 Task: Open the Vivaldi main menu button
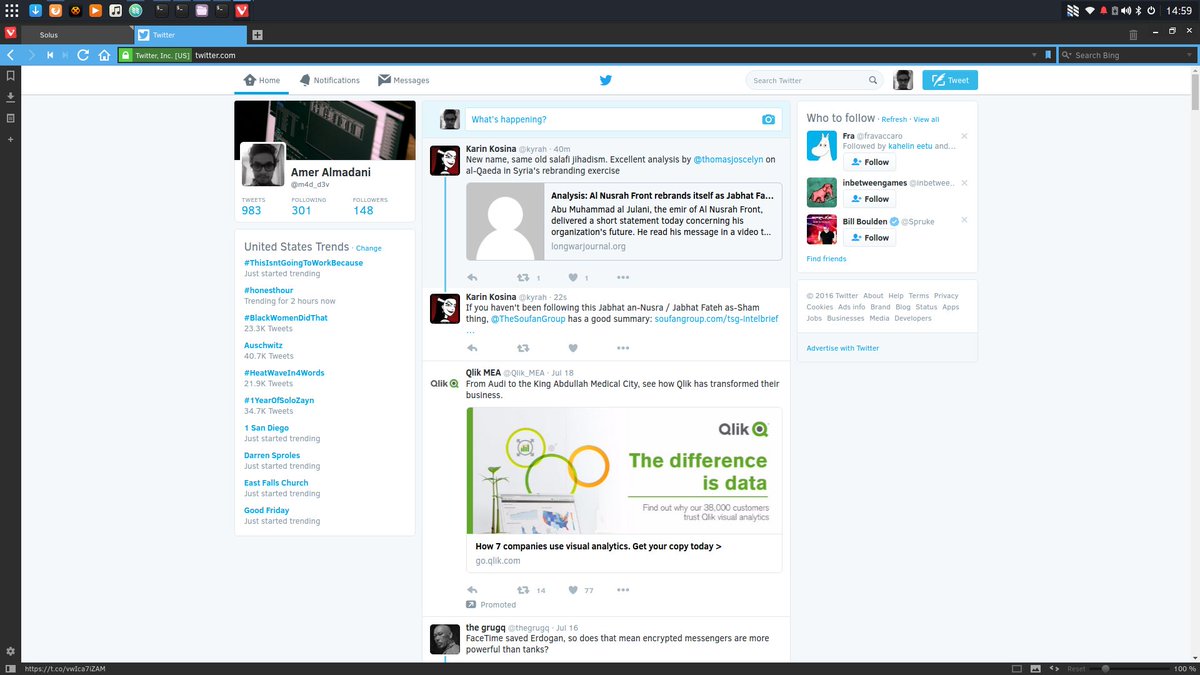click(x=10, y=33)
